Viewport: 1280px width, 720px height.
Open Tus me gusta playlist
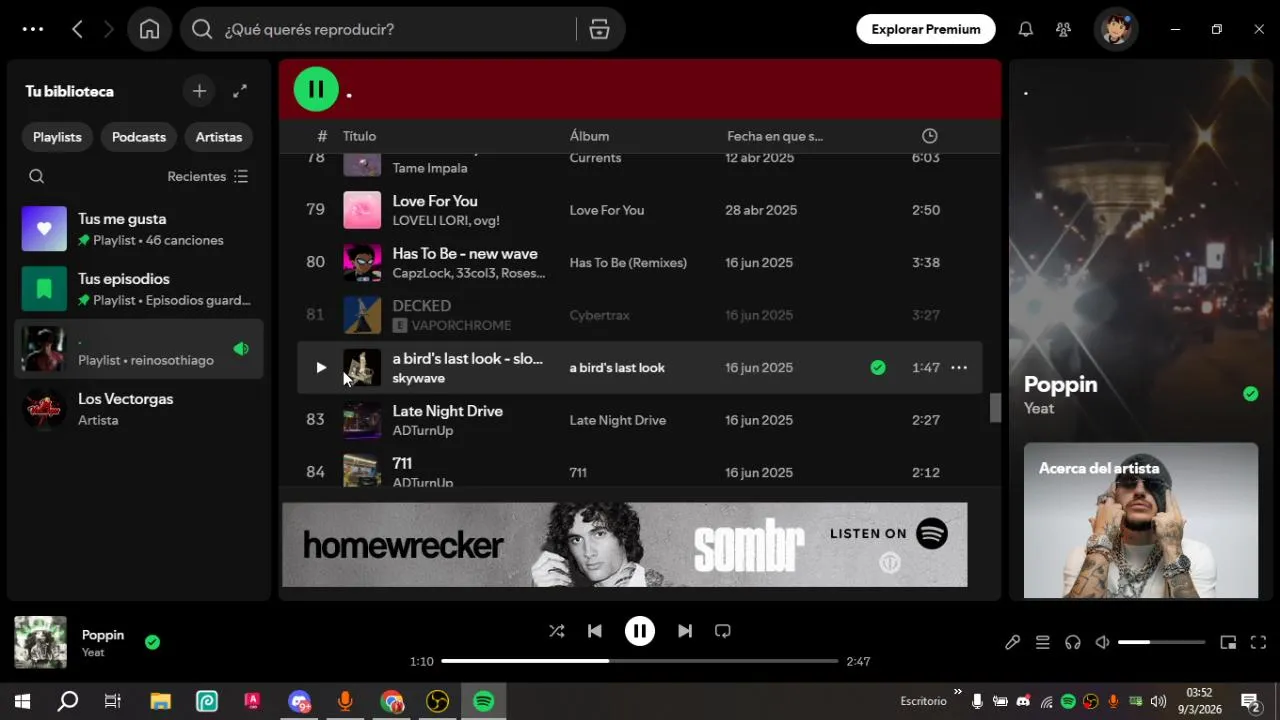click(139, 229)
